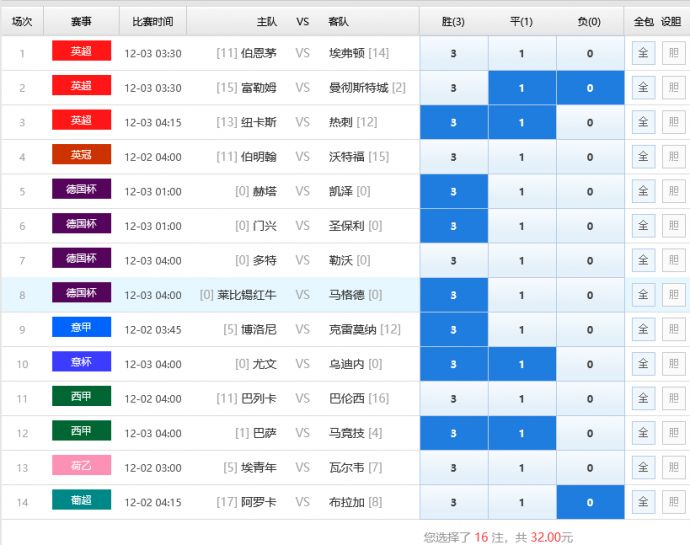
Task: Click 比赛时间 column header
Action: (152, 21)
